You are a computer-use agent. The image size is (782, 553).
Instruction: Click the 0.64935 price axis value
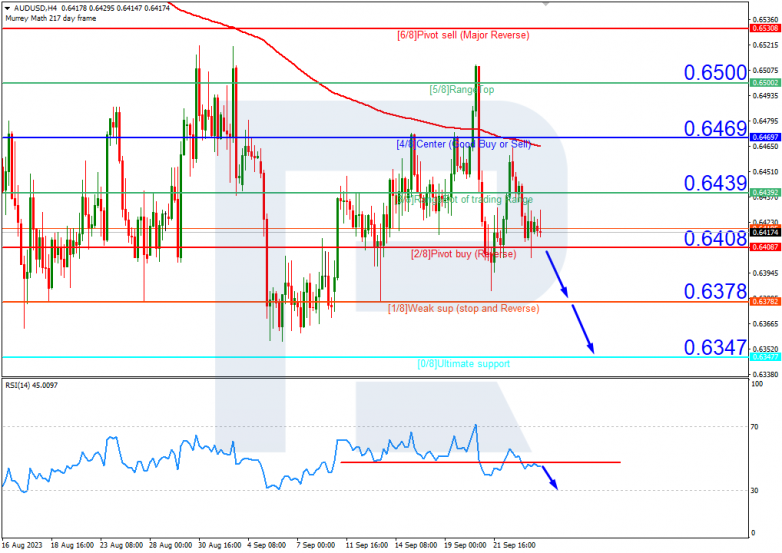pyautogui.click(x=765, y=96)
